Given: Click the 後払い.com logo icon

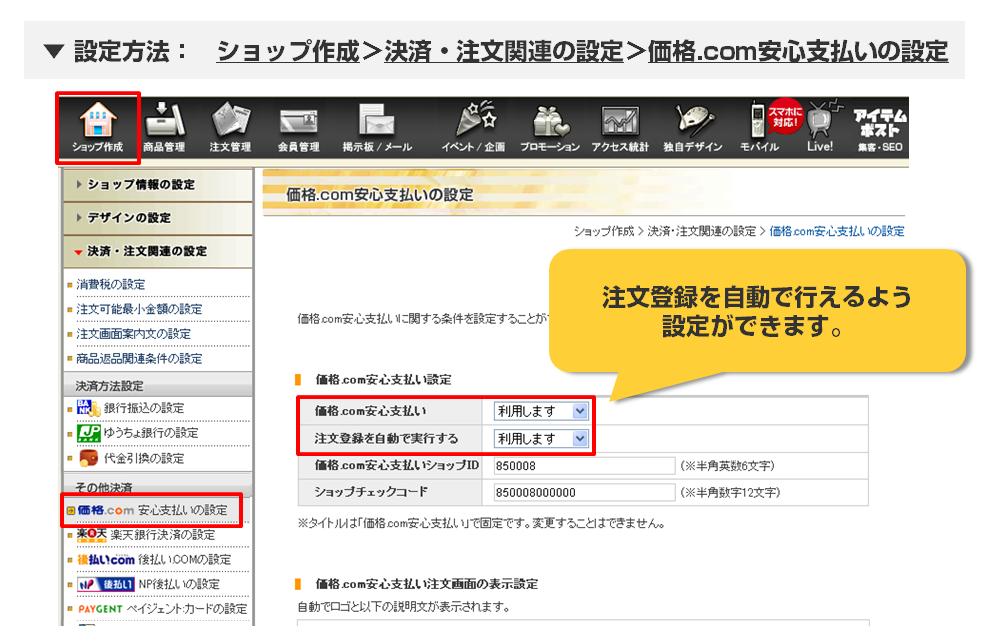Looking at the screenshot, I should click(106, 559).
